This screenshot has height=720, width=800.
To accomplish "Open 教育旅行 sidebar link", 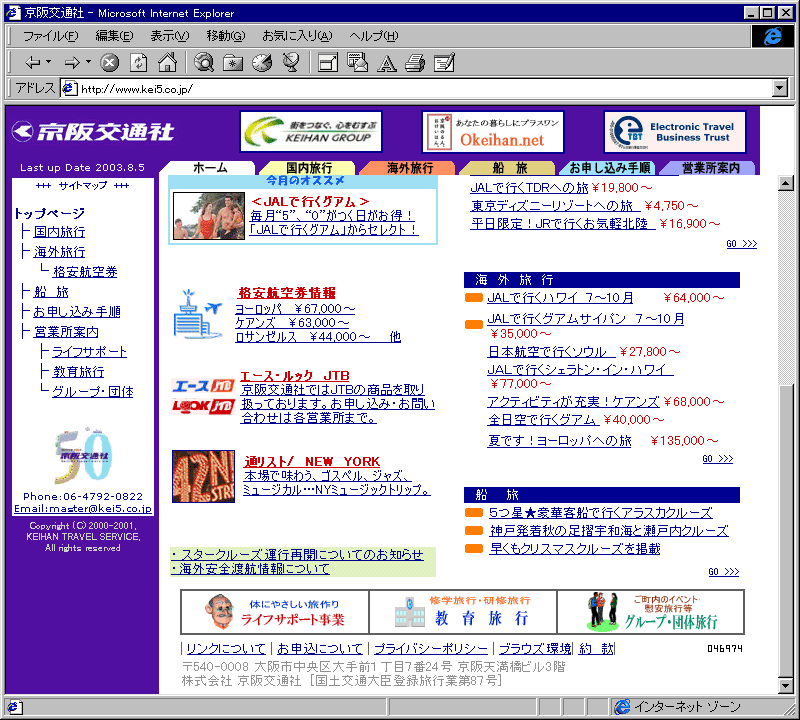I will click(78, 371).
